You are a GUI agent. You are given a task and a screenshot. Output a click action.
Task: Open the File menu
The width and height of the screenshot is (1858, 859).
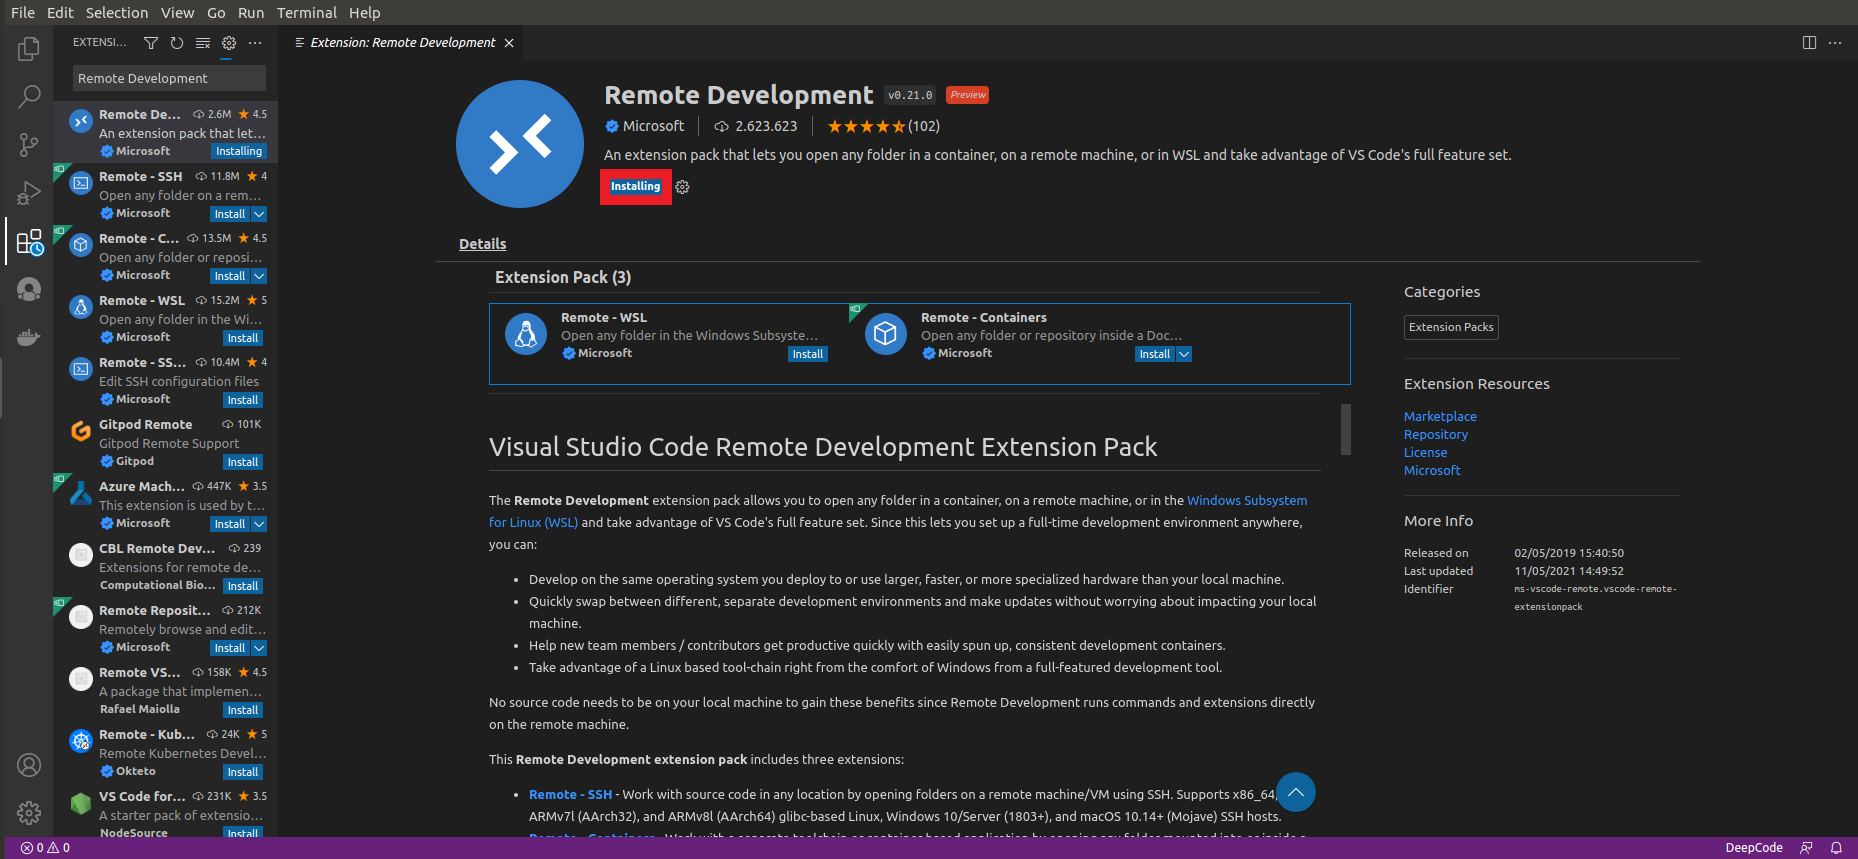click(23, 12)
